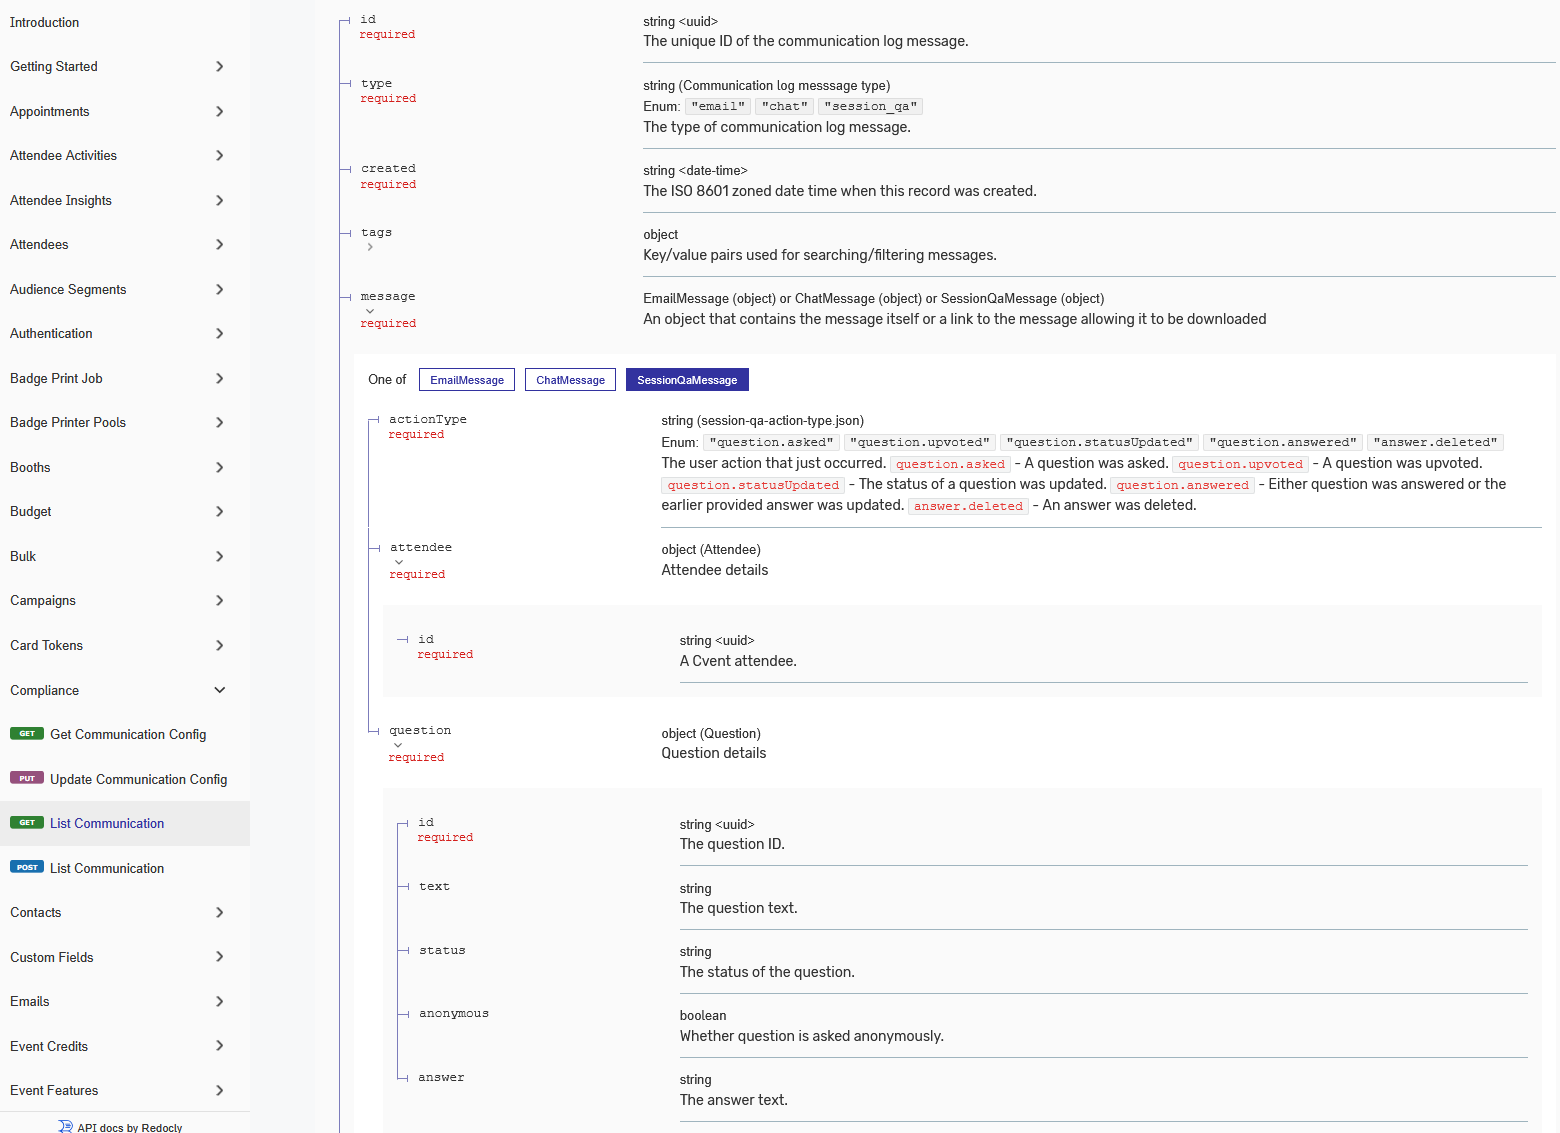Click the Redocly logo icon
The image size is (1560, 1133).
[66, 1126]
